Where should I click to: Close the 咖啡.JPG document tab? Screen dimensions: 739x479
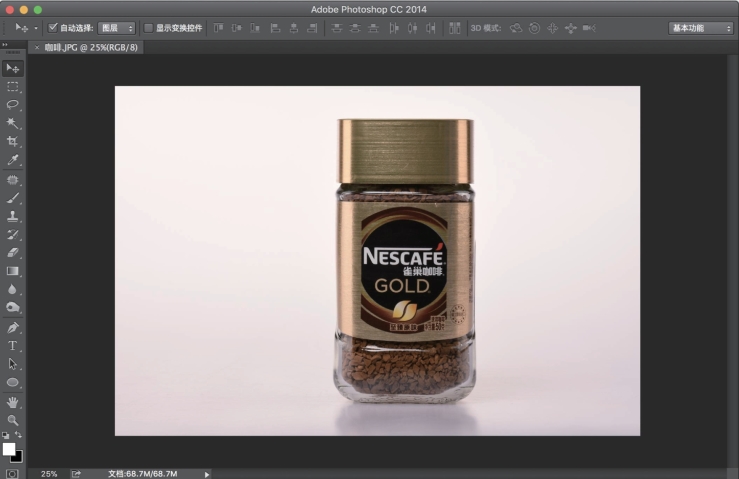(37, 47)
